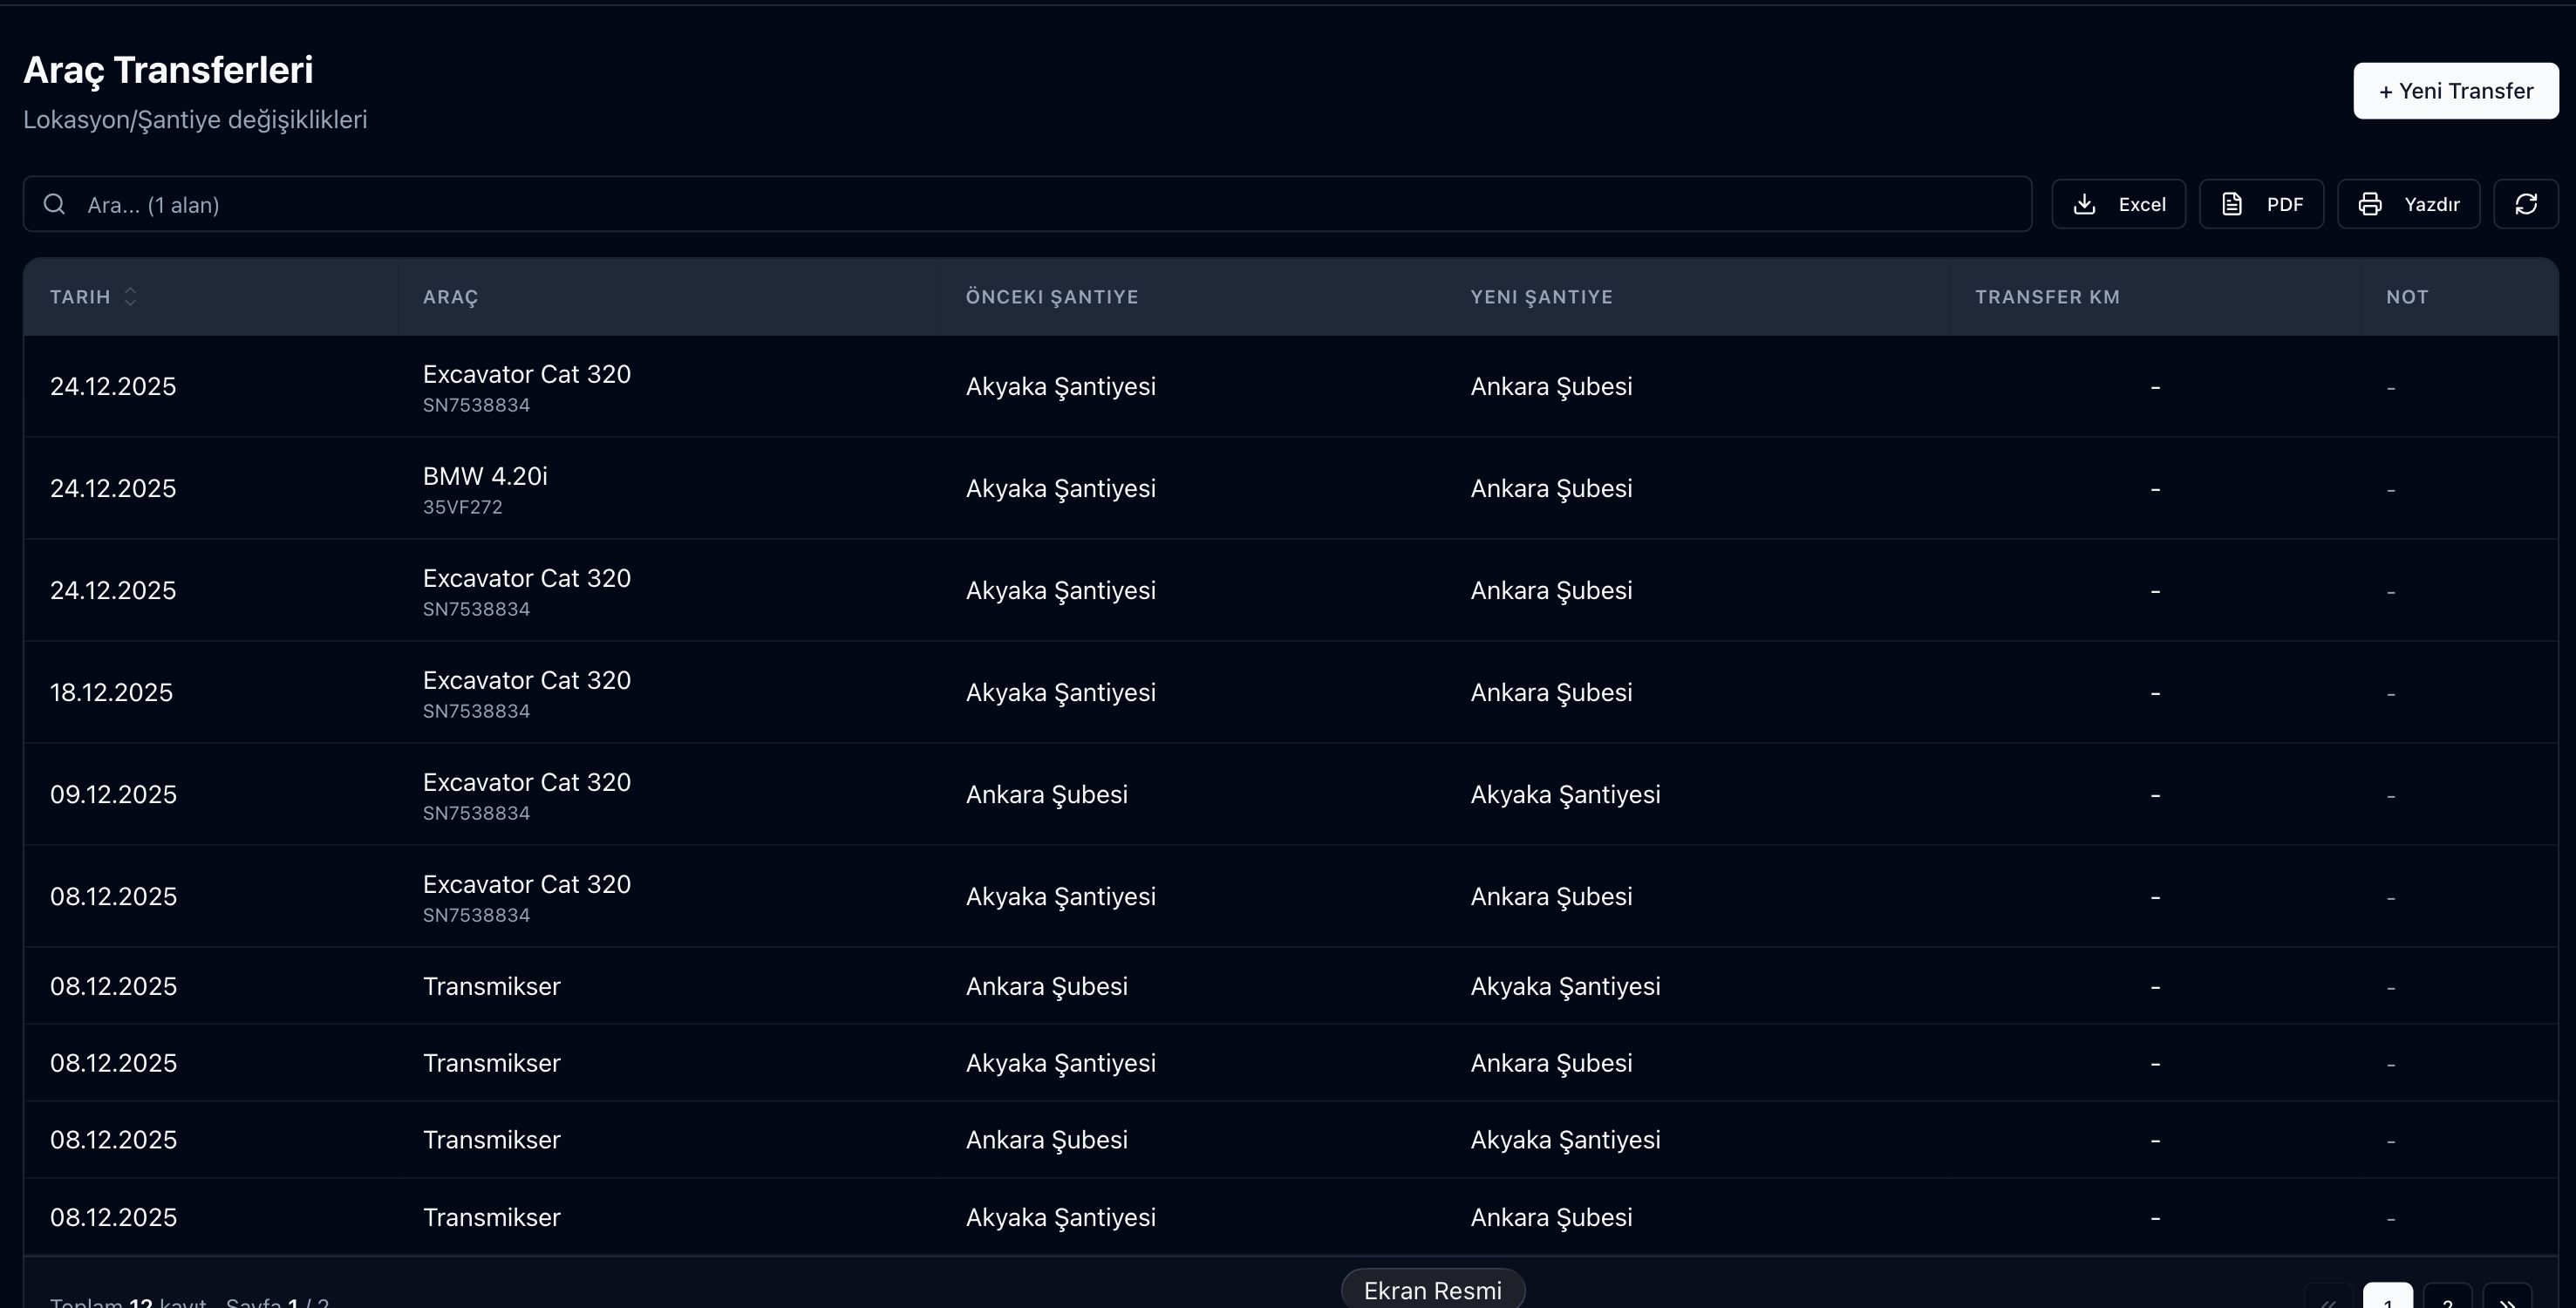Select SN7538834 in the 09.12.2025 row

coord(476,813)
